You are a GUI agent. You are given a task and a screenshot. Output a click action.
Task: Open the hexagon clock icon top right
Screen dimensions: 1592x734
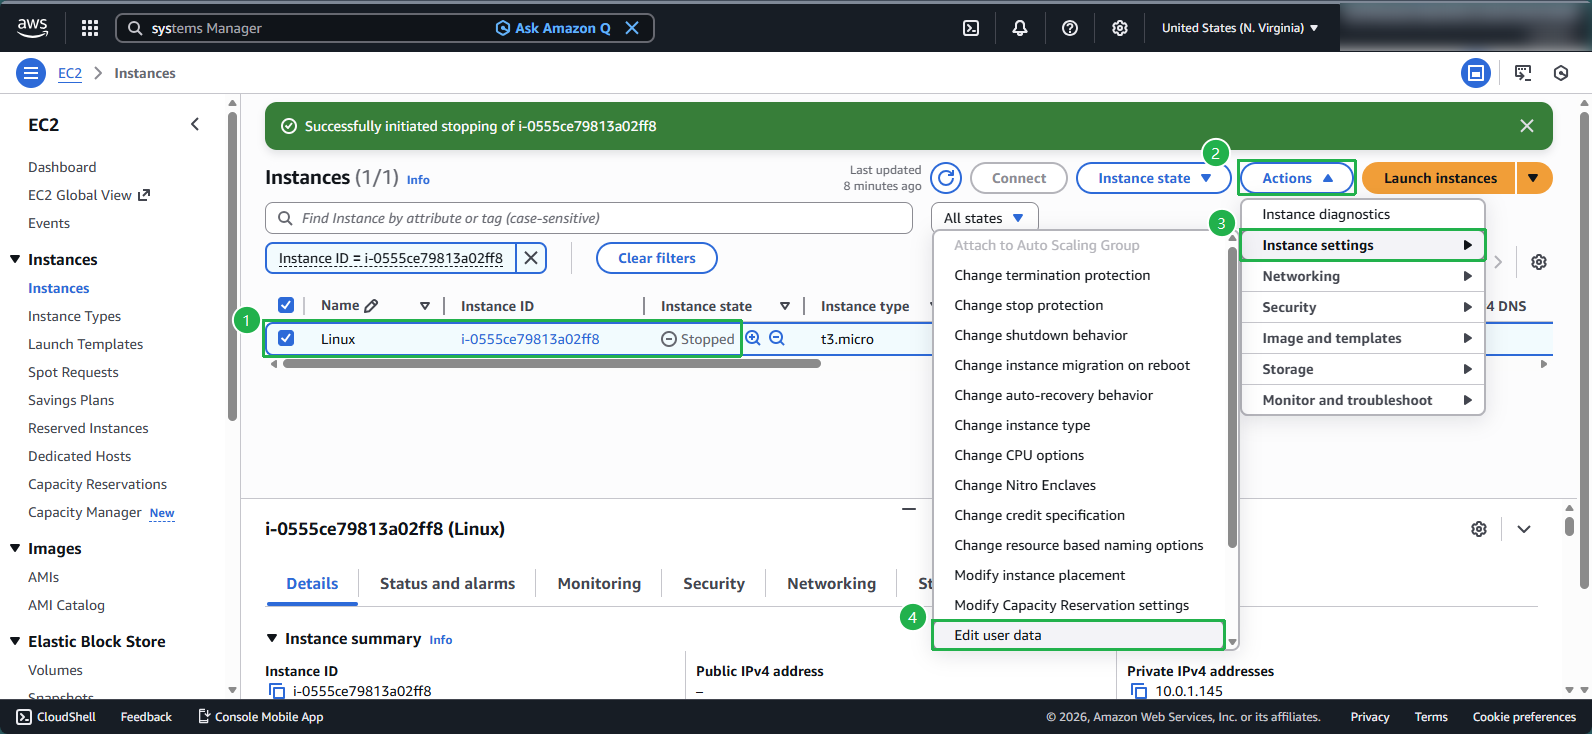click(x=1561, y=73)
